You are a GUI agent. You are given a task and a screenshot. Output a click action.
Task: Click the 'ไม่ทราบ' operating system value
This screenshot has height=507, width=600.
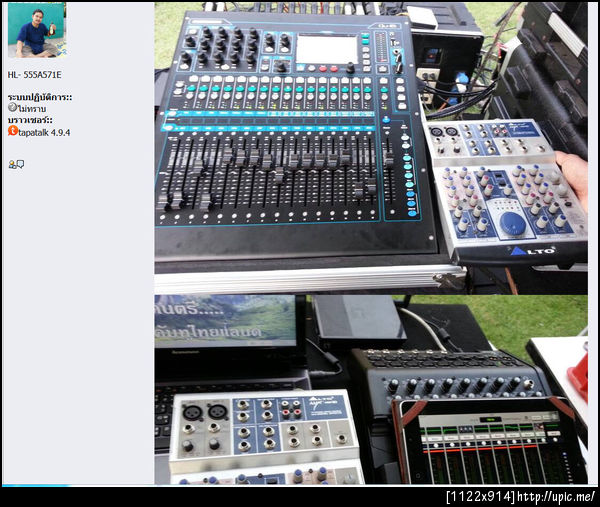(x=32, y=109)
